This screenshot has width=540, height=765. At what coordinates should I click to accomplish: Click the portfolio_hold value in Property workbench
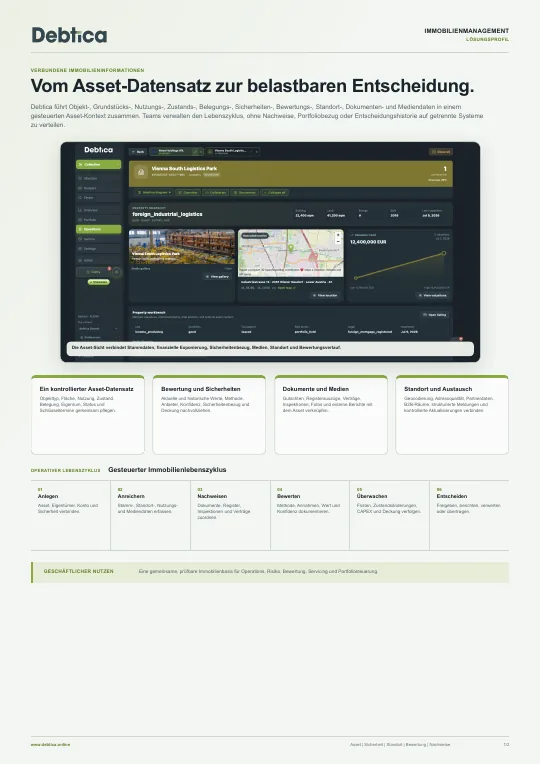(x=305, y=332)
